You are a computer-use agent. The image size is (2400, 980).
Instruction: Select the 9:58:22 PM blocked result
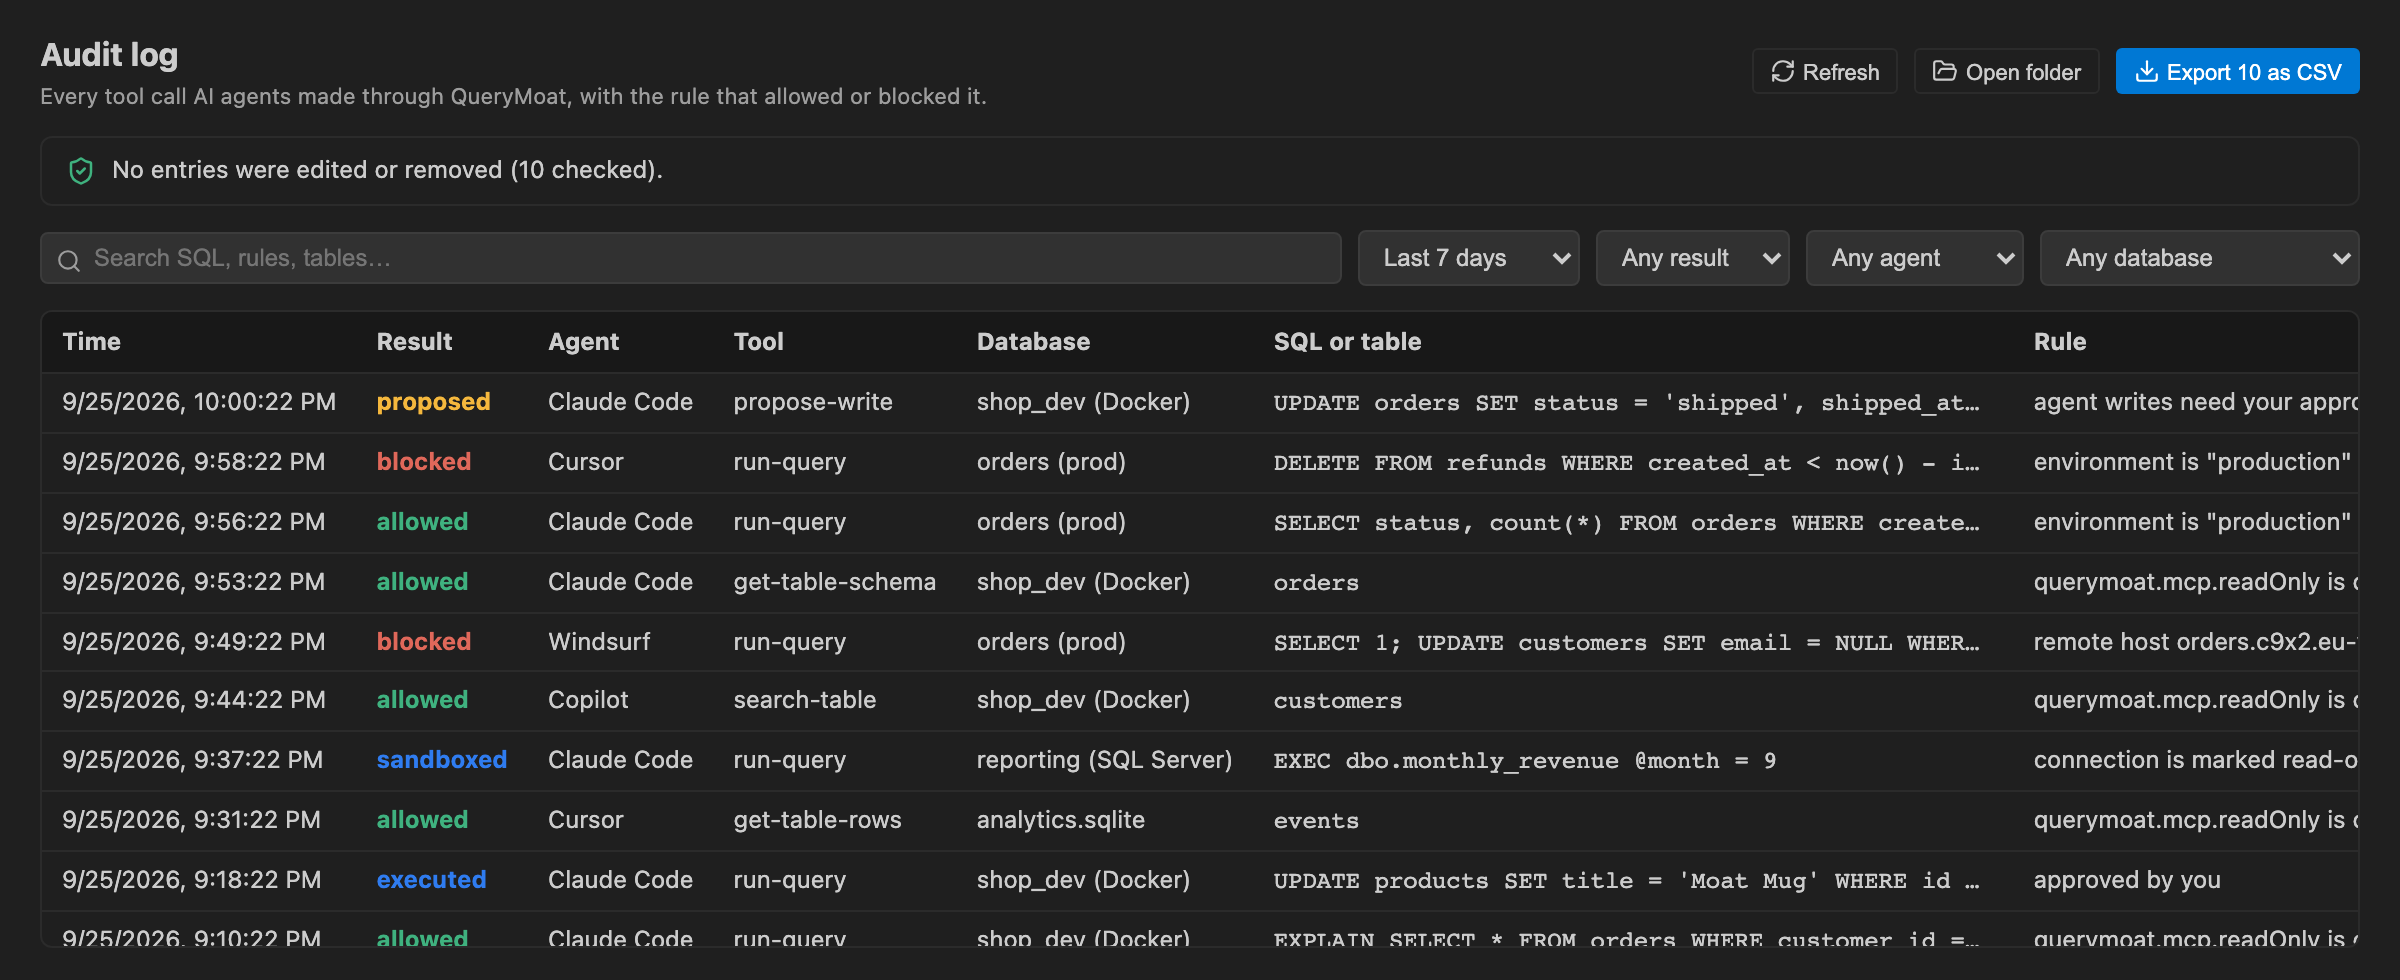(423, 462)
